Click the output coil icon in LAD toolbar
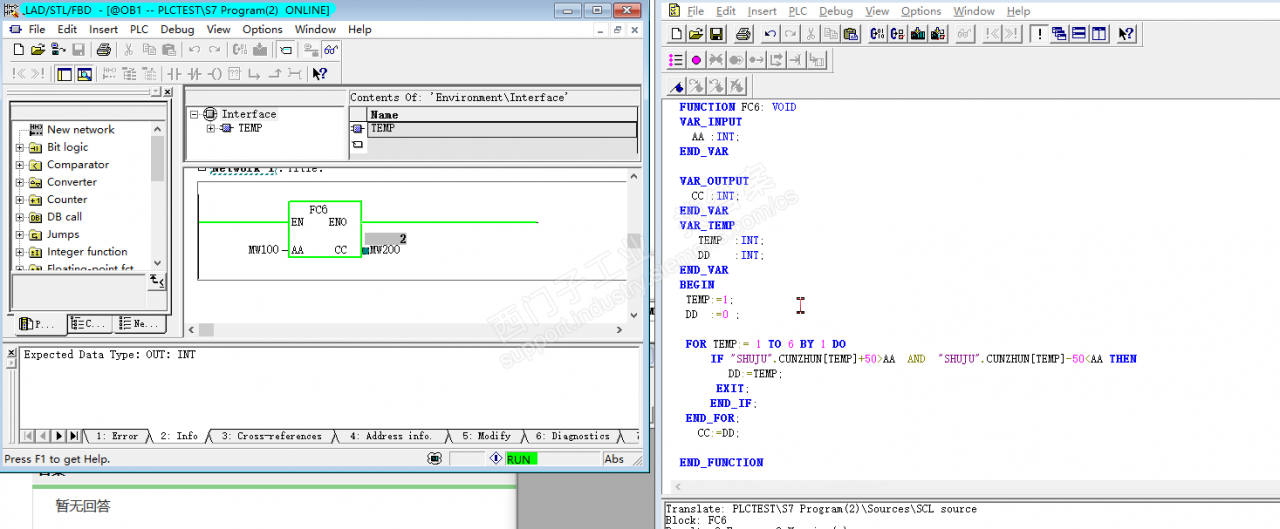This screenshot has height=529, width=1280. coord(214,74)
